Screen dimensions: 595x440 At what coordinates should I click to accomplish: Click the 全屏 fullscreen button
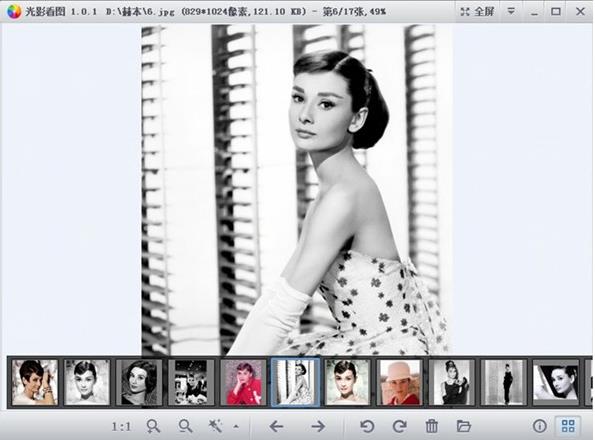[478, 11]
